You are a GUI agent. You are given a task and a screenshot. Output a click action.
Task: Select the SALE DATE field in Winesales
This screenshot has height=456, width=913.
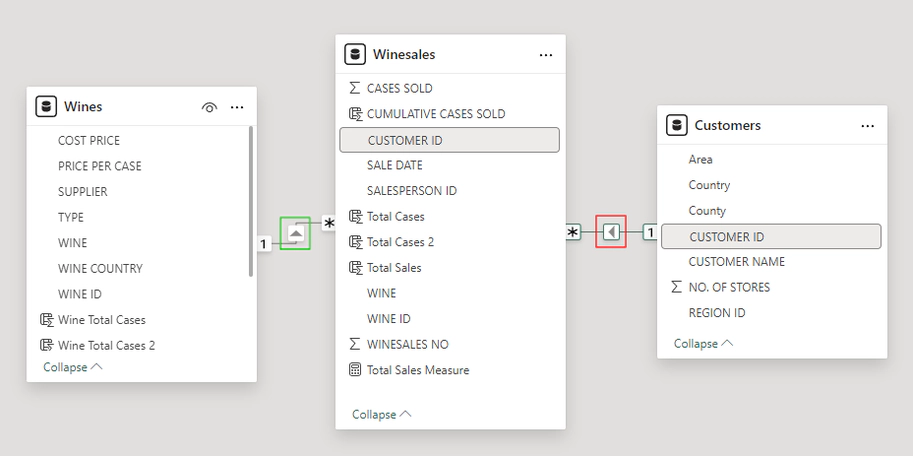click(394, 165)
